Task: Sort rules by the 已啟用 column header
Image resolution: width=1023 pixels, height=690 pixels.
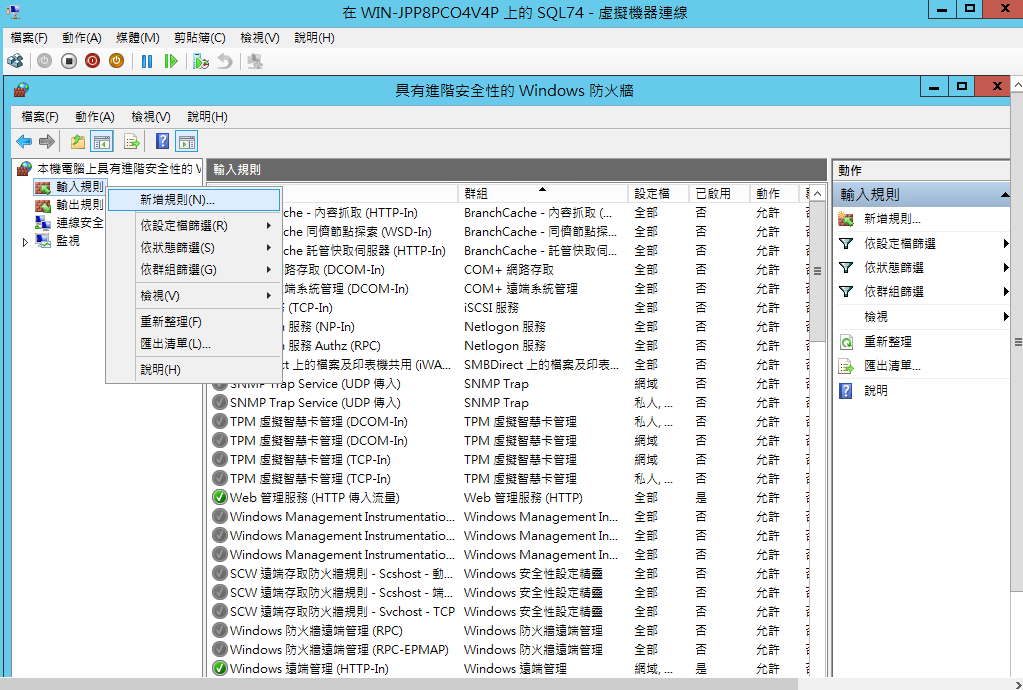Action: [x=720, y=194]
